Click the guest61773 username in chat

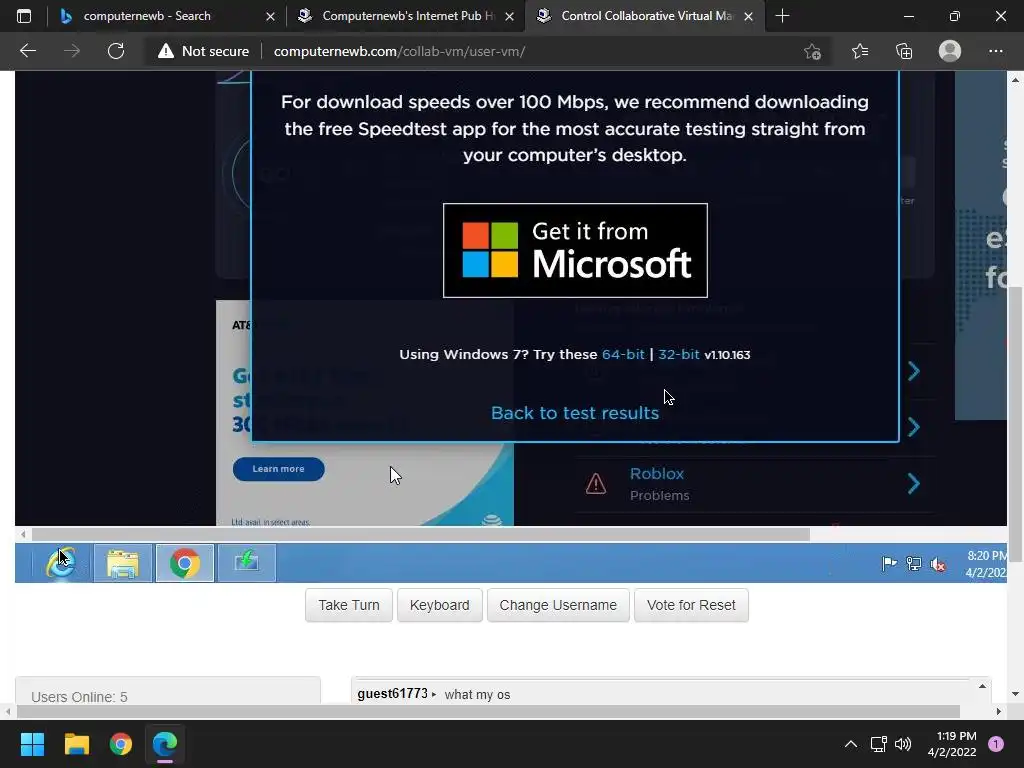click(392, 694)
